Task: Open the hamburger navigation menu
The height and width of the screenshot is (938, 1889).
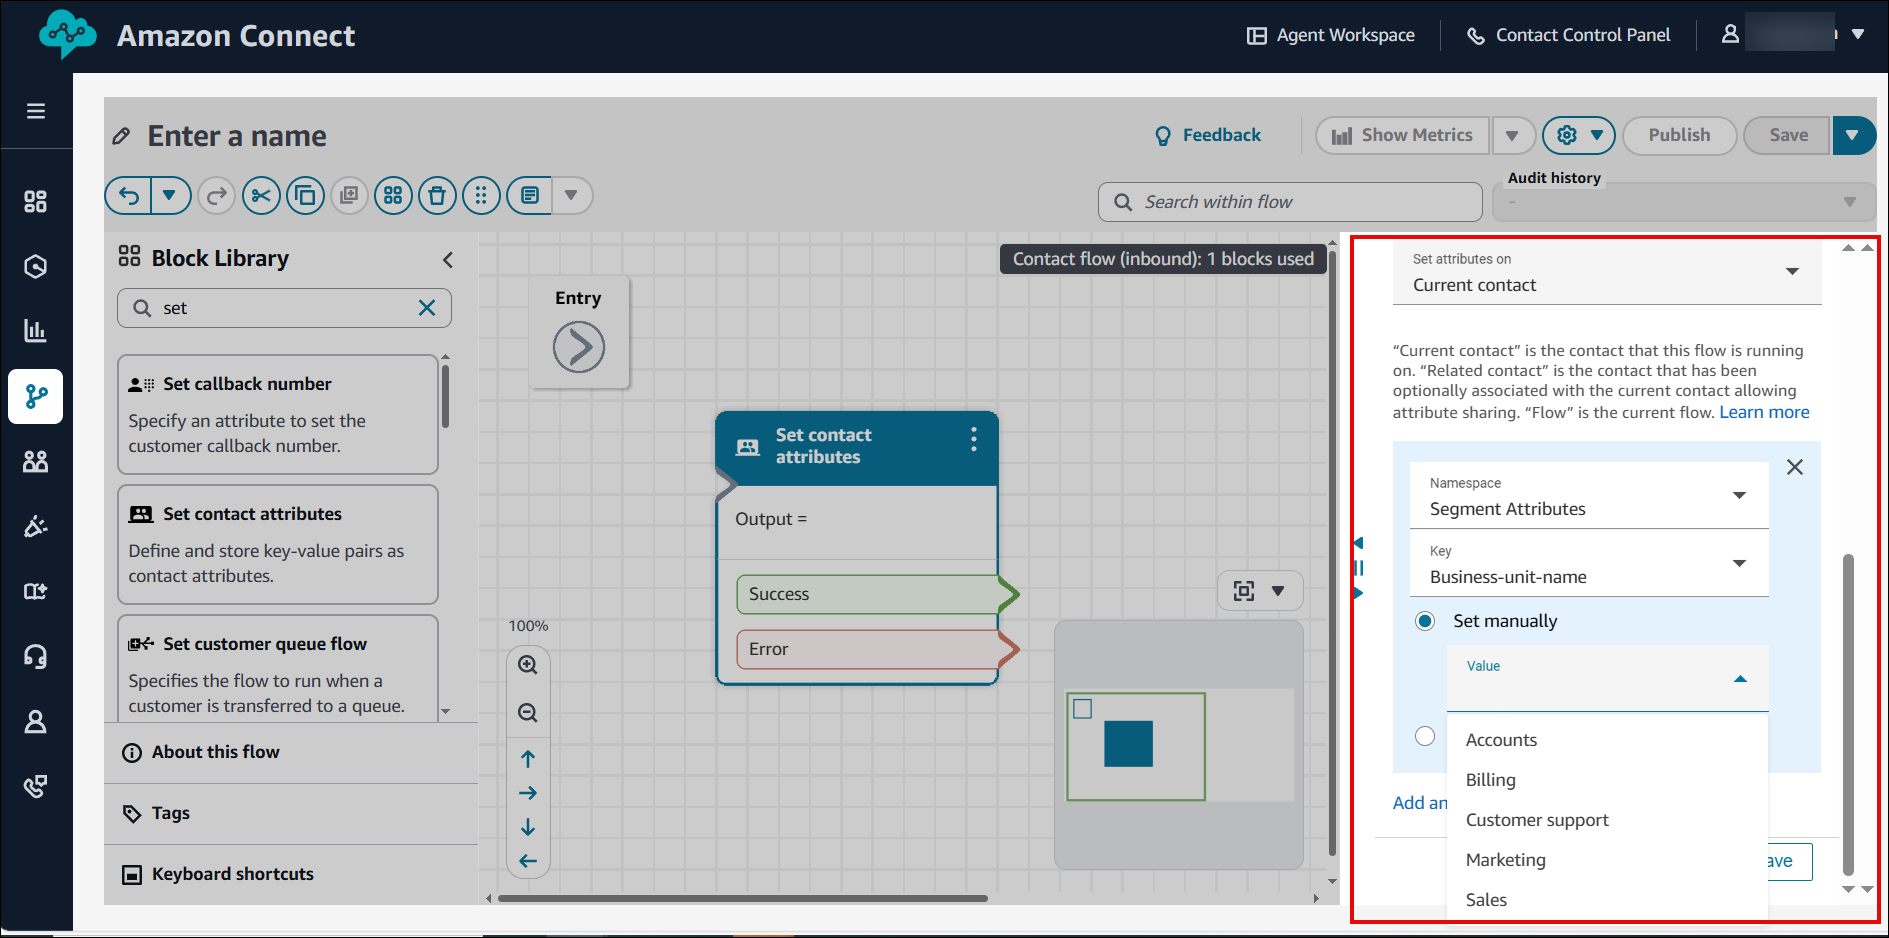Action: click(36, 111)
